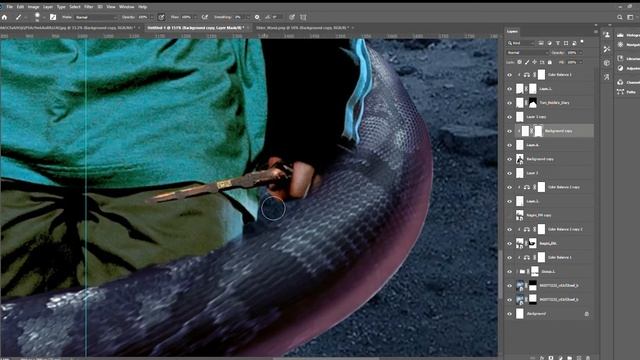Open the Window menu

[x=127, y=7]
